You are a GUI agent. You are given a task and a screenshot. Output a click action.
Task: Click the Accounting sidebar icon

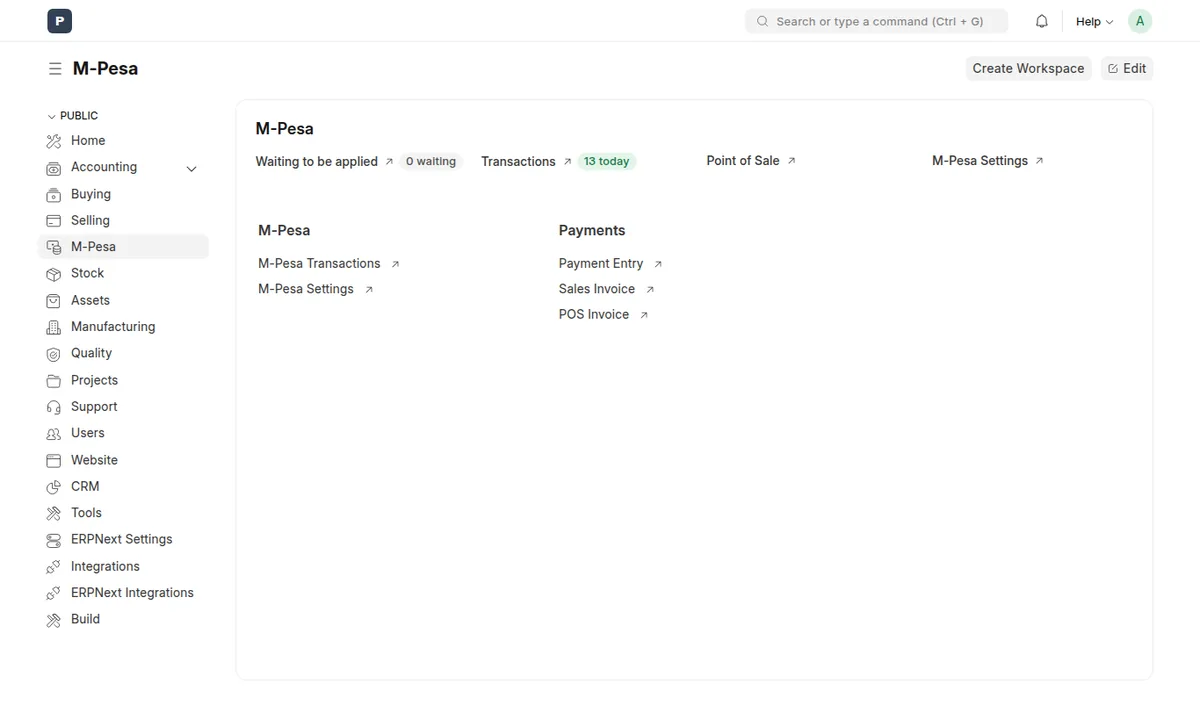click(x=54, y=168)
